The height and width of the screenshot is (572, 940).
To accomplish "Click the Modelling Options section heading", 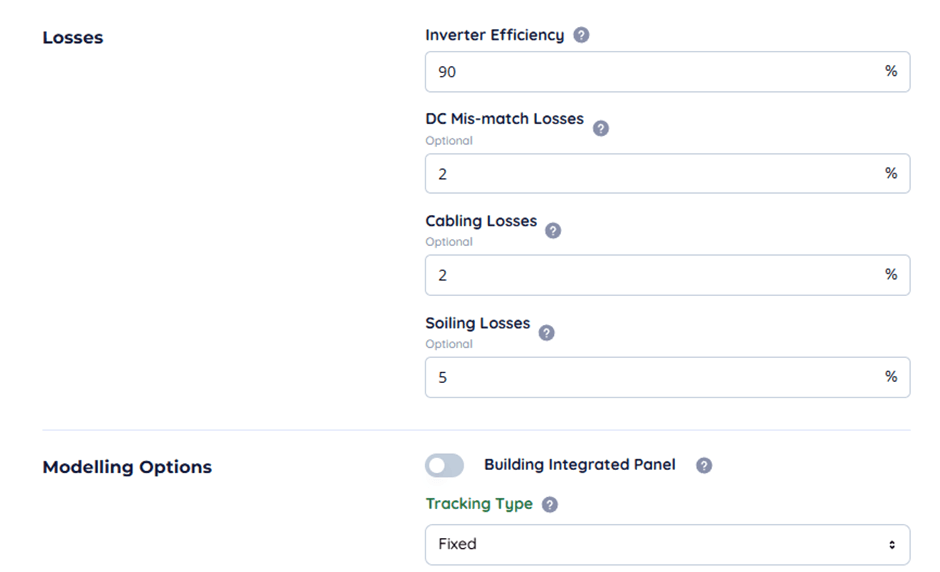I will coord(127,467).
